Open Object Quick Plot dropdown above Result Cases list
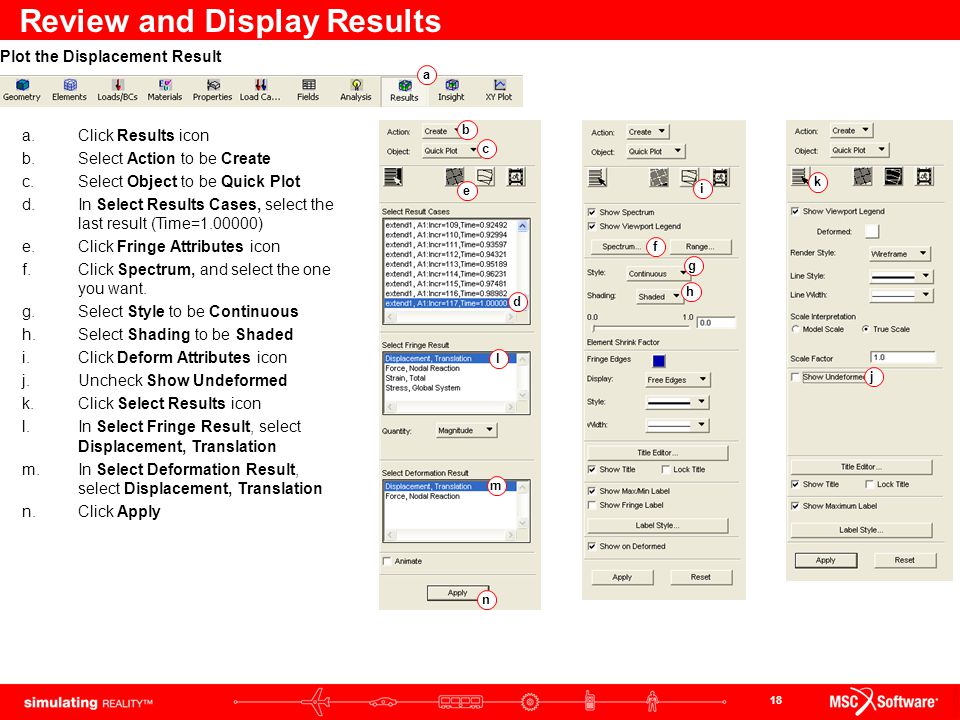This screenshot has width=960, height=720. point(451,151)
